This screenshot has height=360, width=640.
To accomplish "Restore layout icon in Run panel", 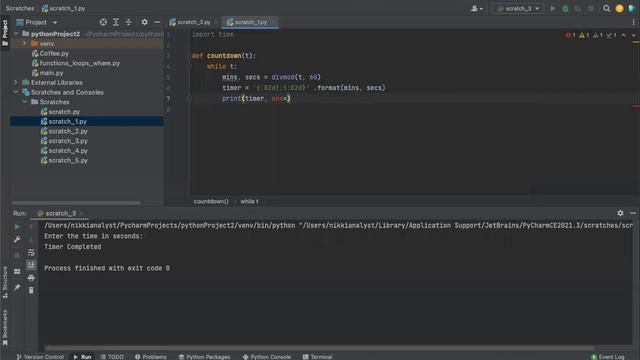I will tap(17, 271).
